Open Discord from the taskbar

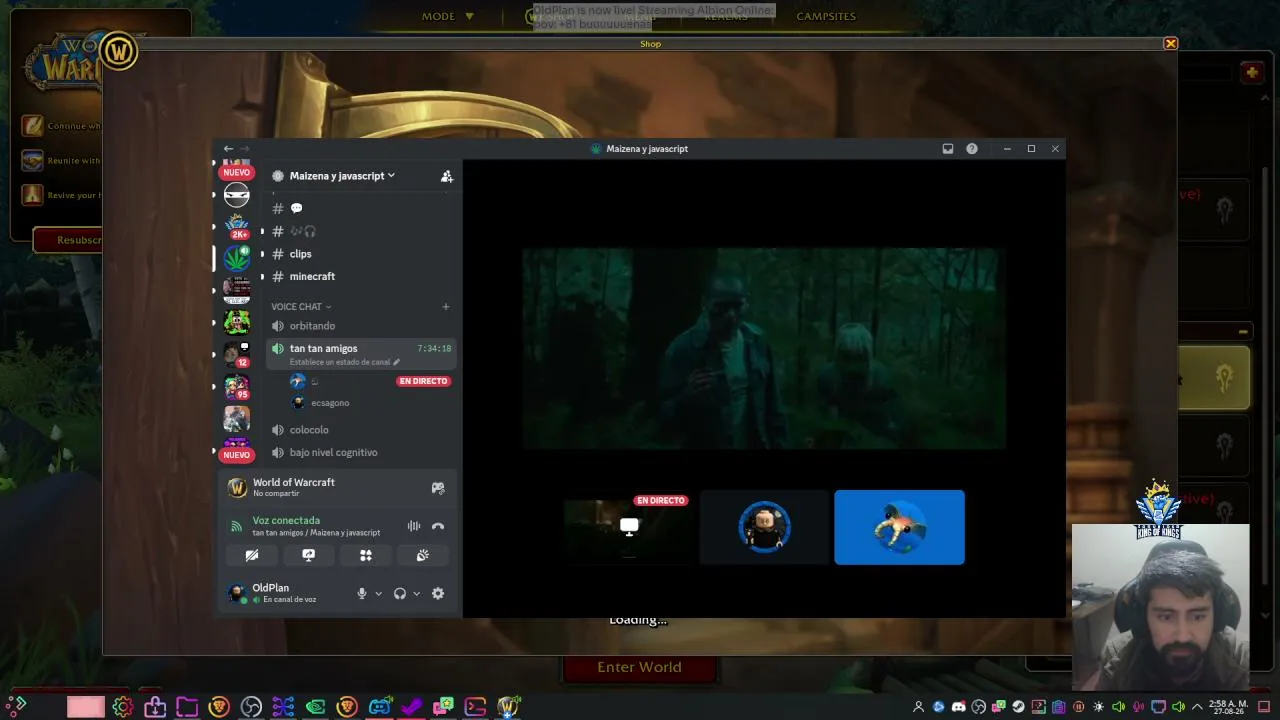point(379,708)
